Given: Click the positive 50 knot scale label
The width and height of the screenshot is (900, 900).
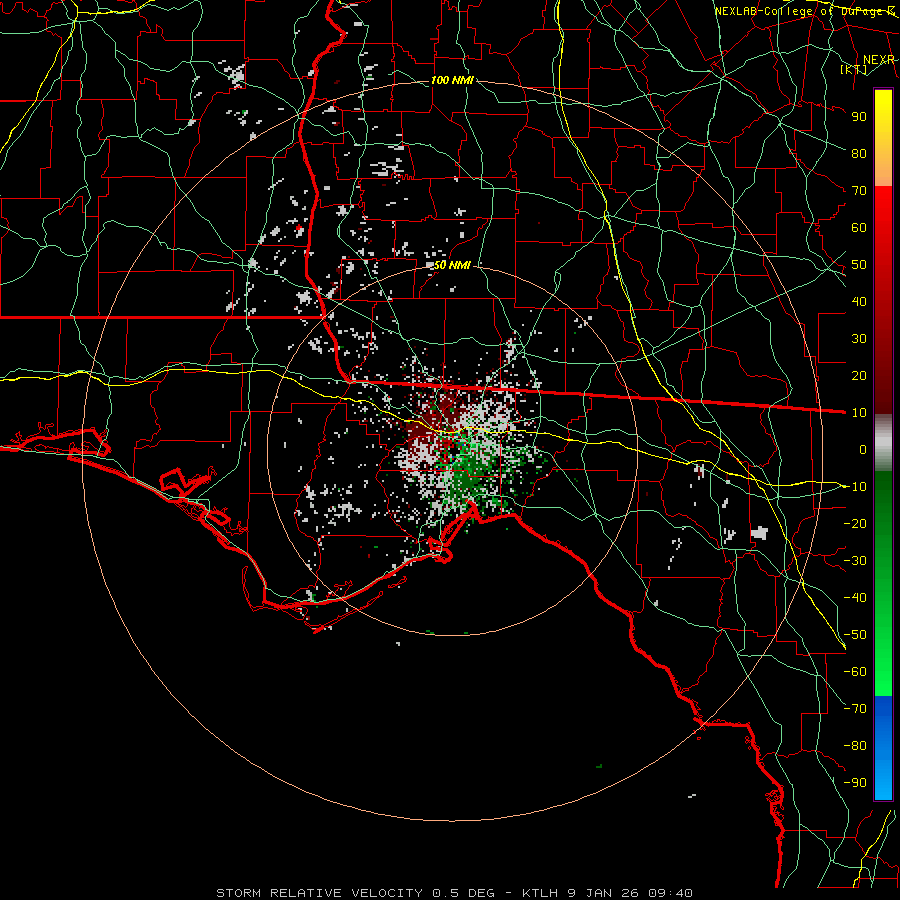Looking at the screenshot, I should (x=859, y=265).
